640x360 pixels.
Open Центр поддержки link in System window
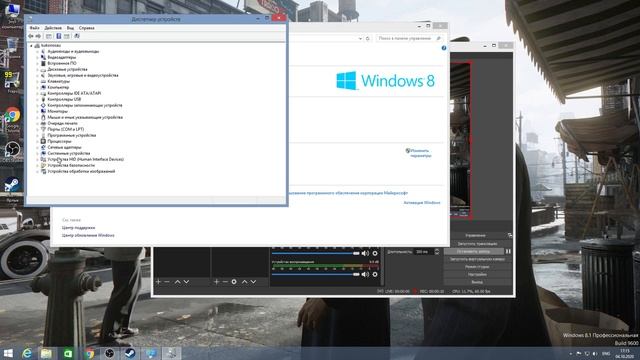tap(78, 228)
